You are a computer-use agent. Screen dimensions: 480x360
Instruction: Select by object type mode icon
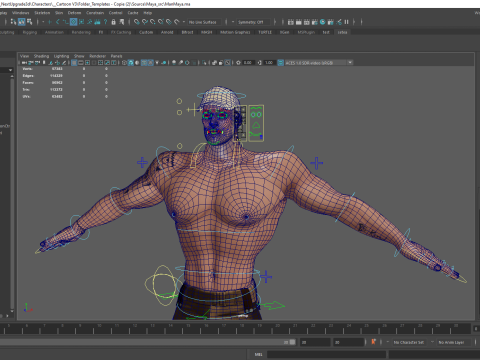[22, 22]
